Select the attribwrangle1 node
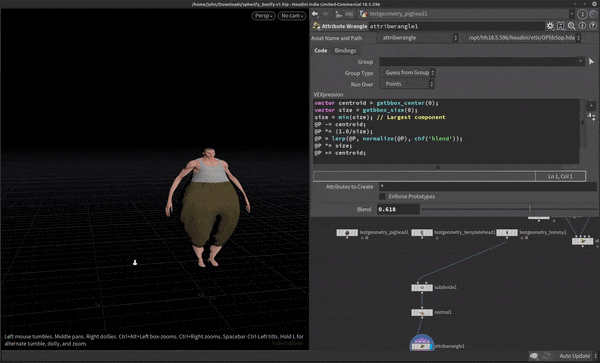The image size is (600, 363). (x=422, y=346)
